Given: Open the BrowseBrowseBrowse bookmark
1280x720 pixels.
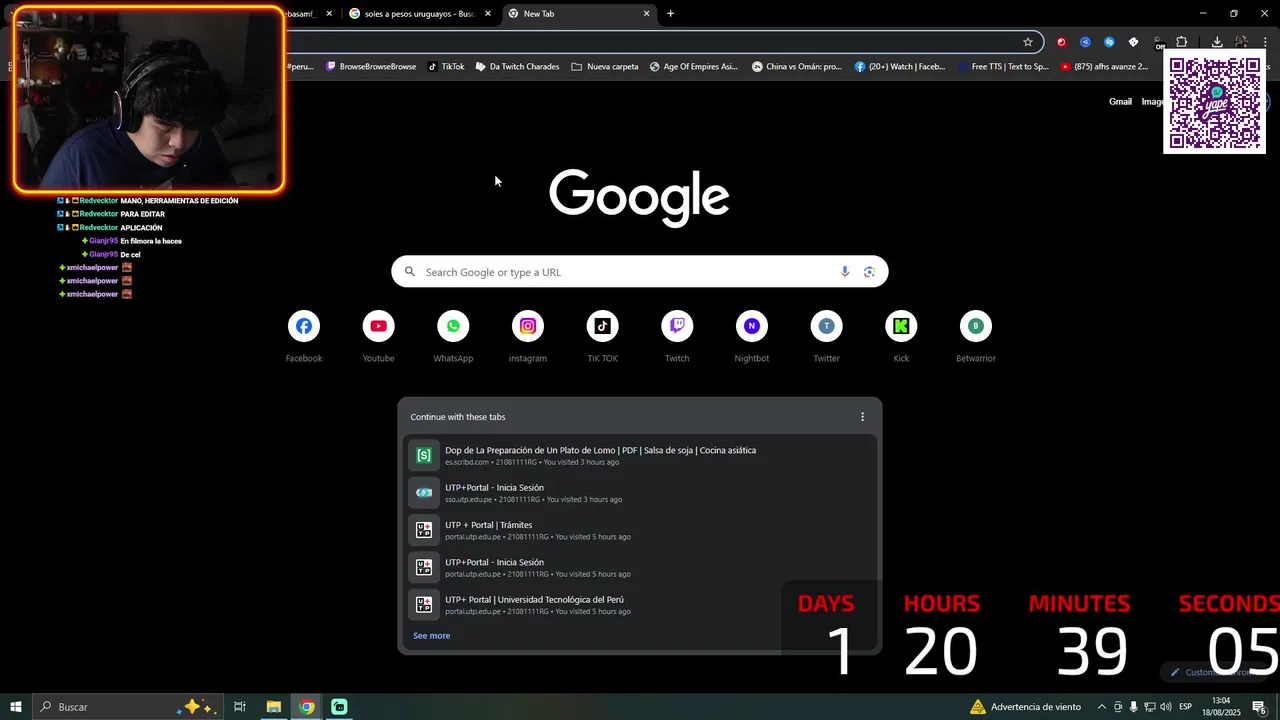Looking at the screenshot, I should click(x=371, y=67).
